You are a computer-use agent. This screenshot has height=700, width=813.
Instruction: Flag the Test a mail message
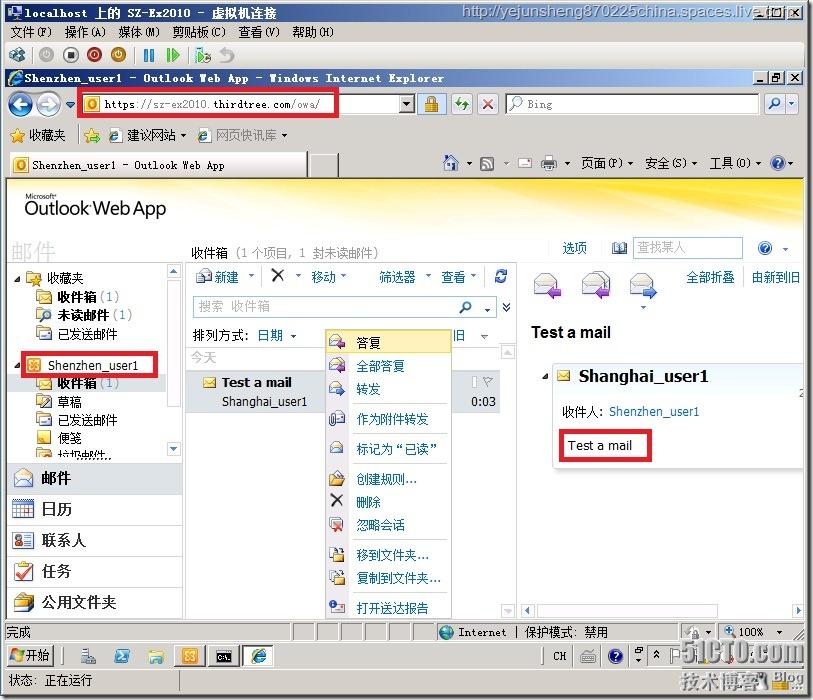(487, 382)
